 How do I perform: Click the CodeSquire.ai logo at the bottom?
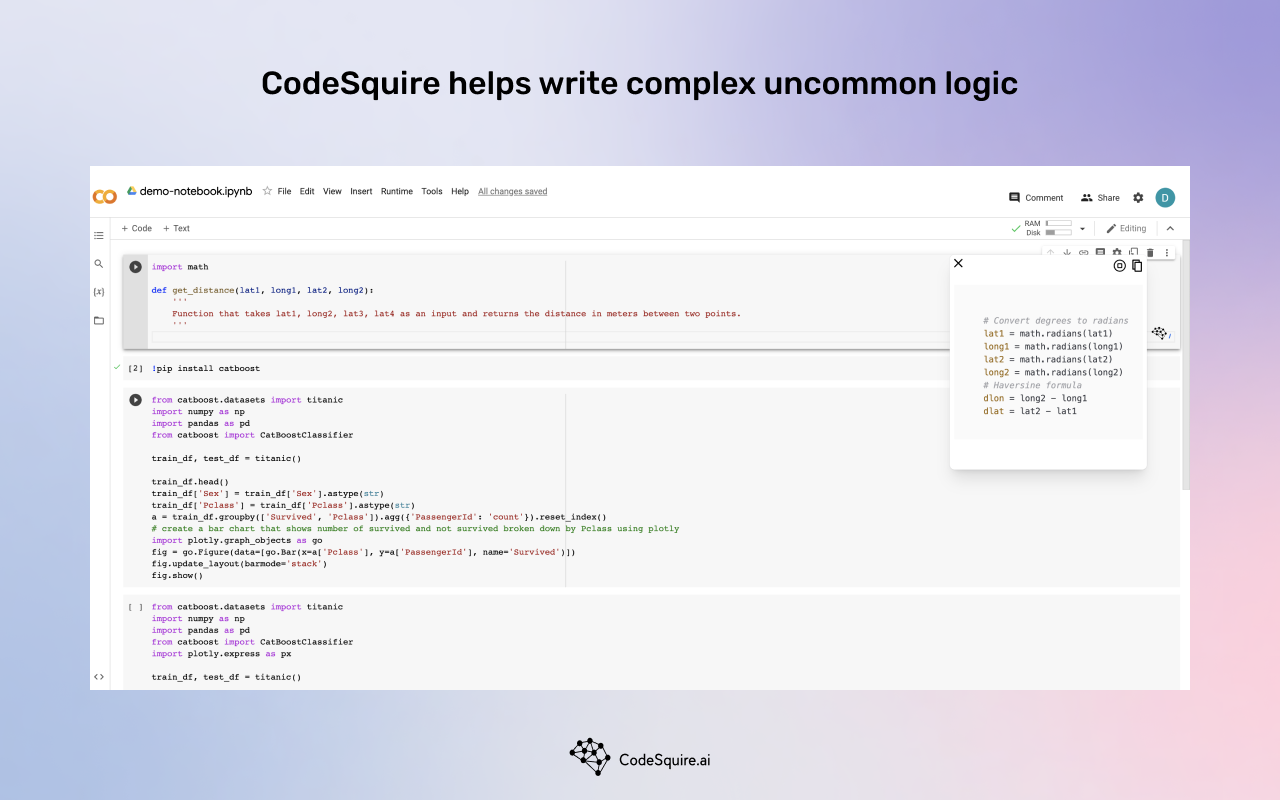[640, 759]
